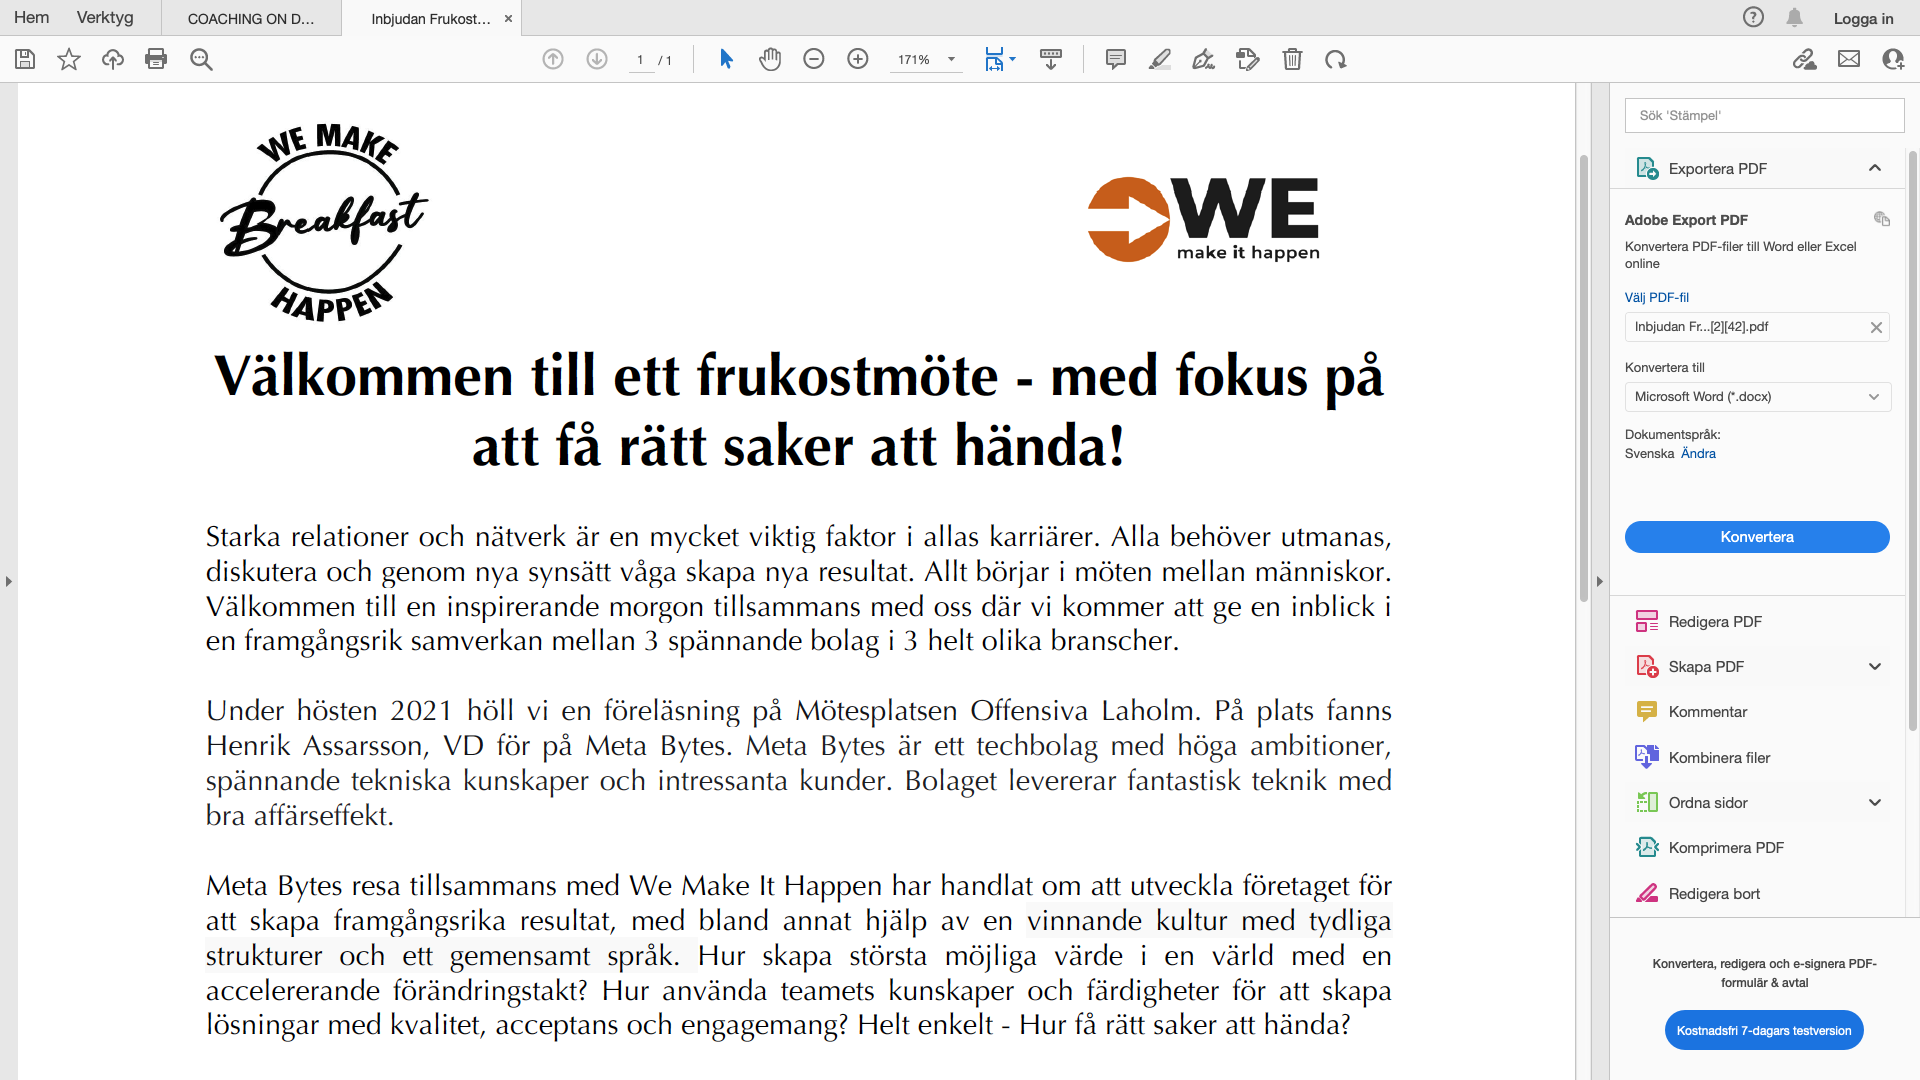Open the notifications bell

(x=1795, y=18)
